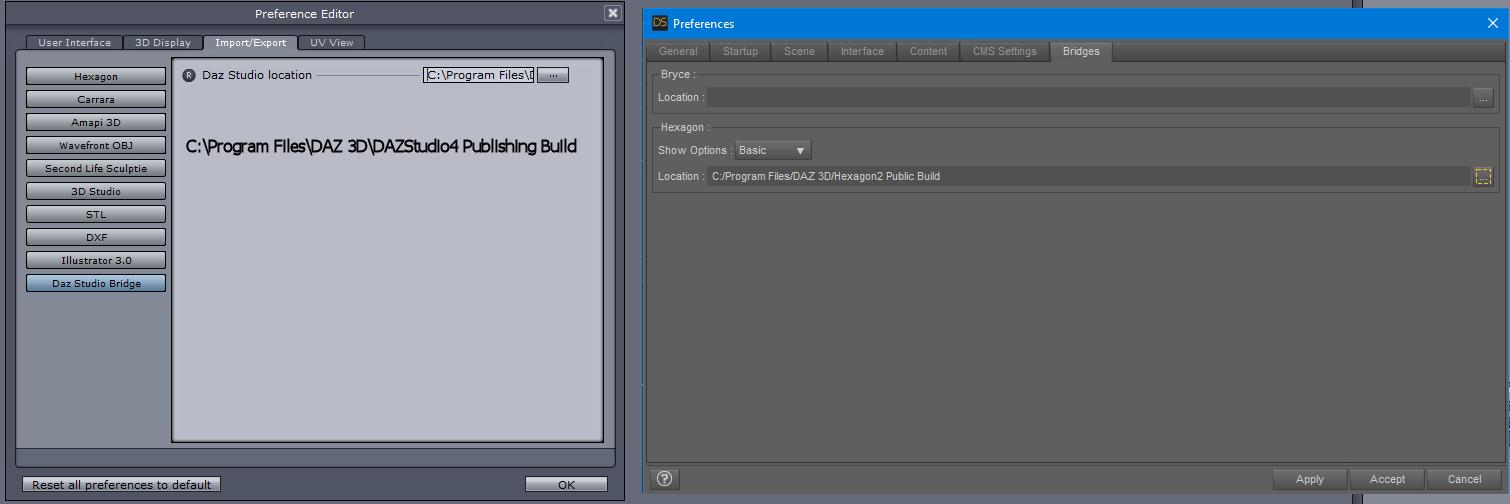Open the Content preferences tab
Image resolution: width=1510 pixels, height=504 pixels.
pos(928,51)
